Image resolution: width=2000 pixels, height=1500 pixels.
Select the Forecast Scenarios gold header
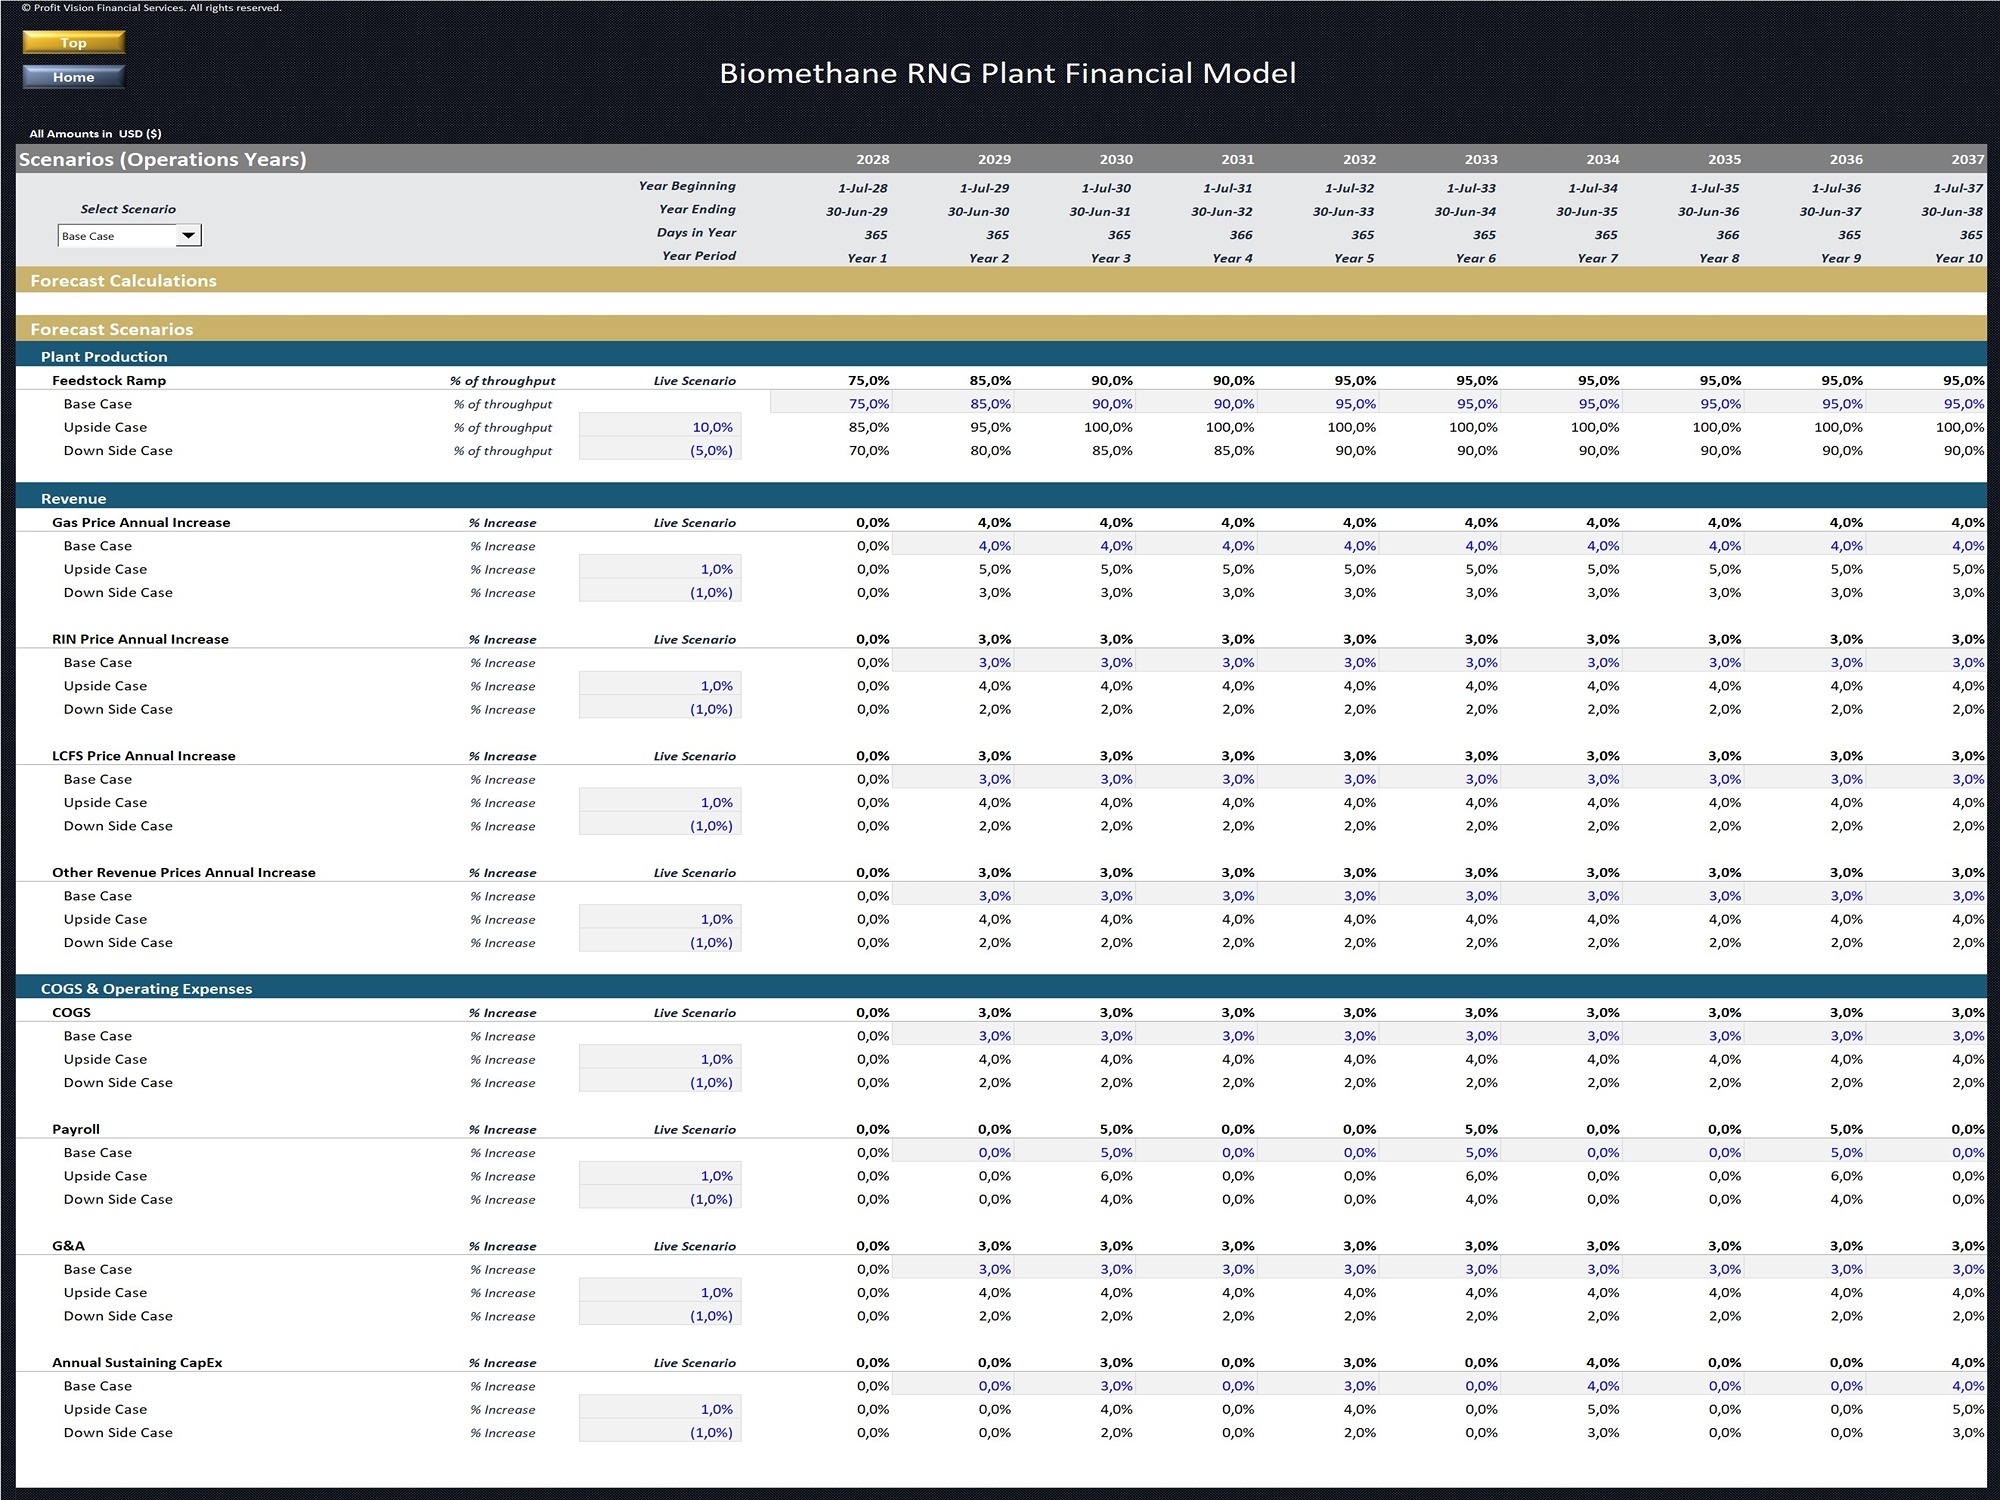[1001, 329]
